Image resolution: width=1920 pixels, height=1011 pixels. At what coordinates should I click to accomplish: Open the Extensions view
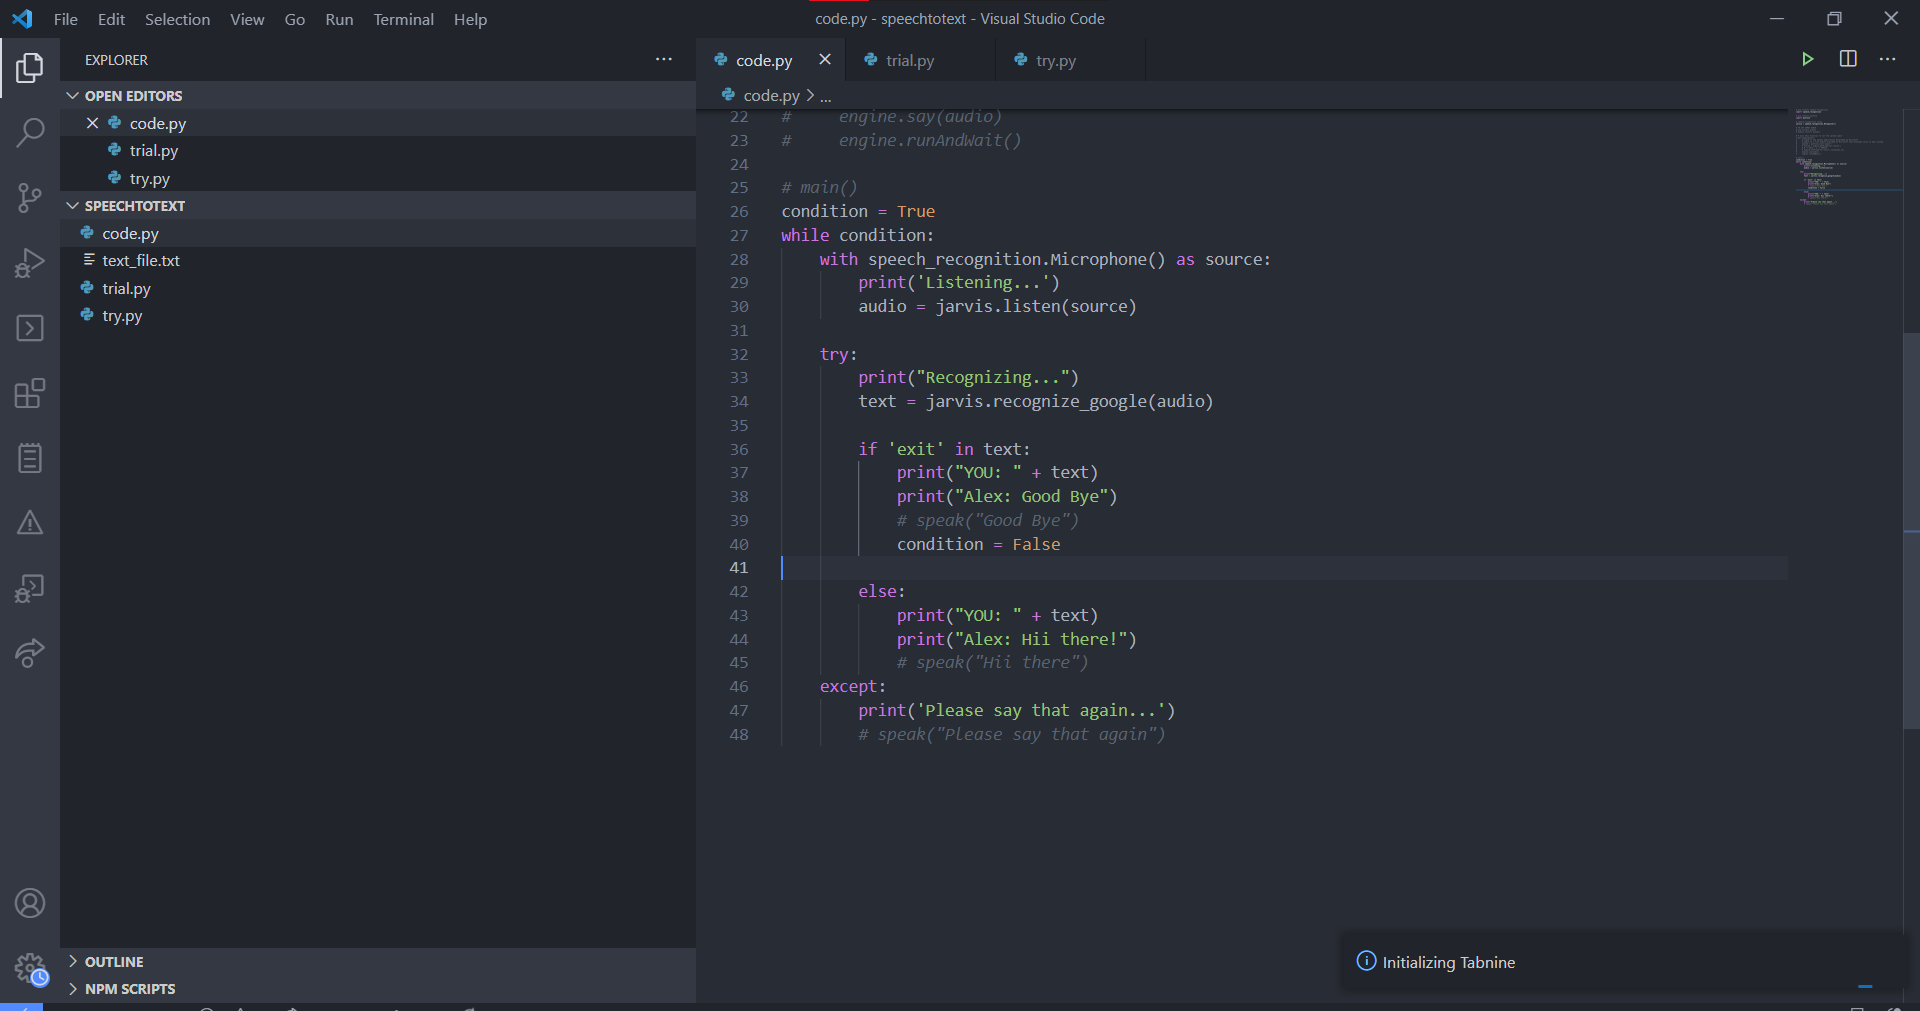(31, 393)
